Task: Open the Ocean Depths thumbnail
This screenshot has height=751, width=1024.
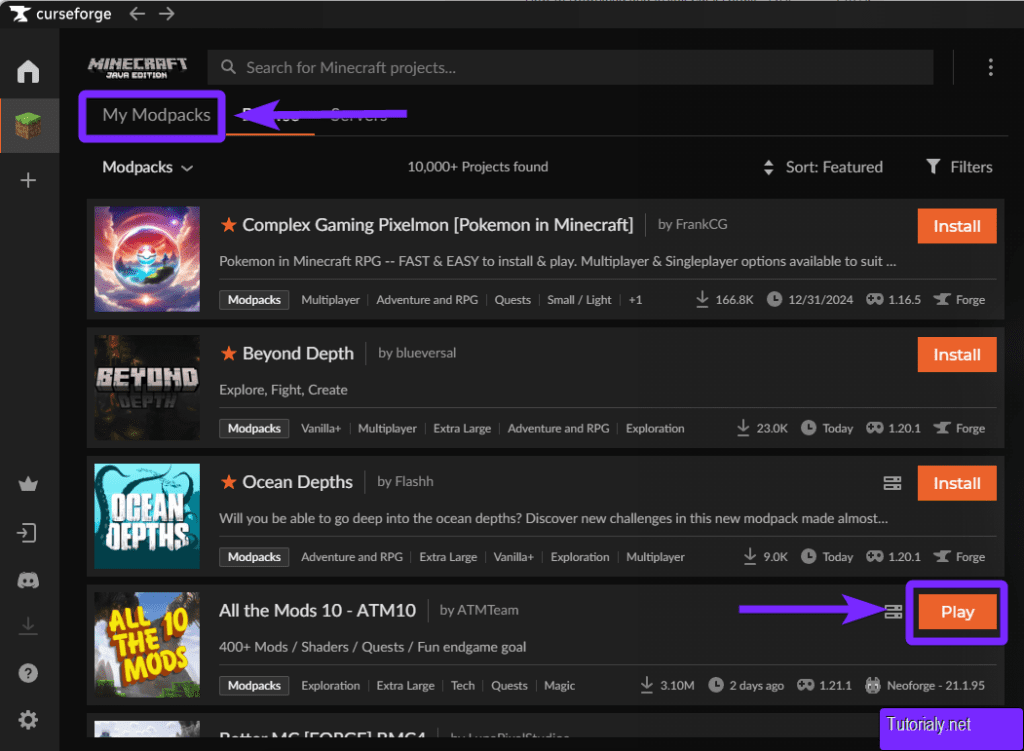Action: (147, 516)
